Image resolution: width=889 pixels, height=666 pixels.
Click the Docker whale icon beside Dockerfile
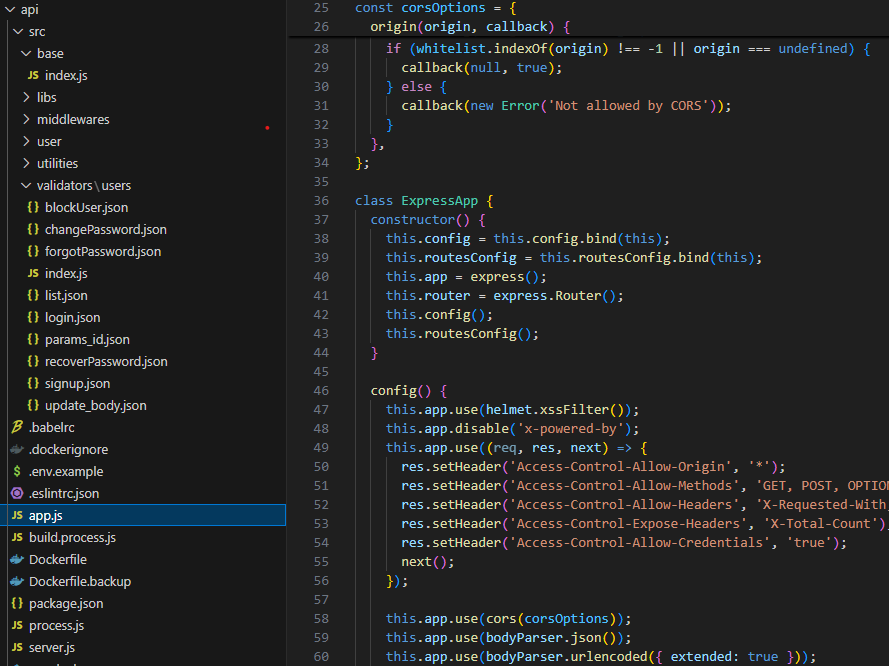pos(17,560)
